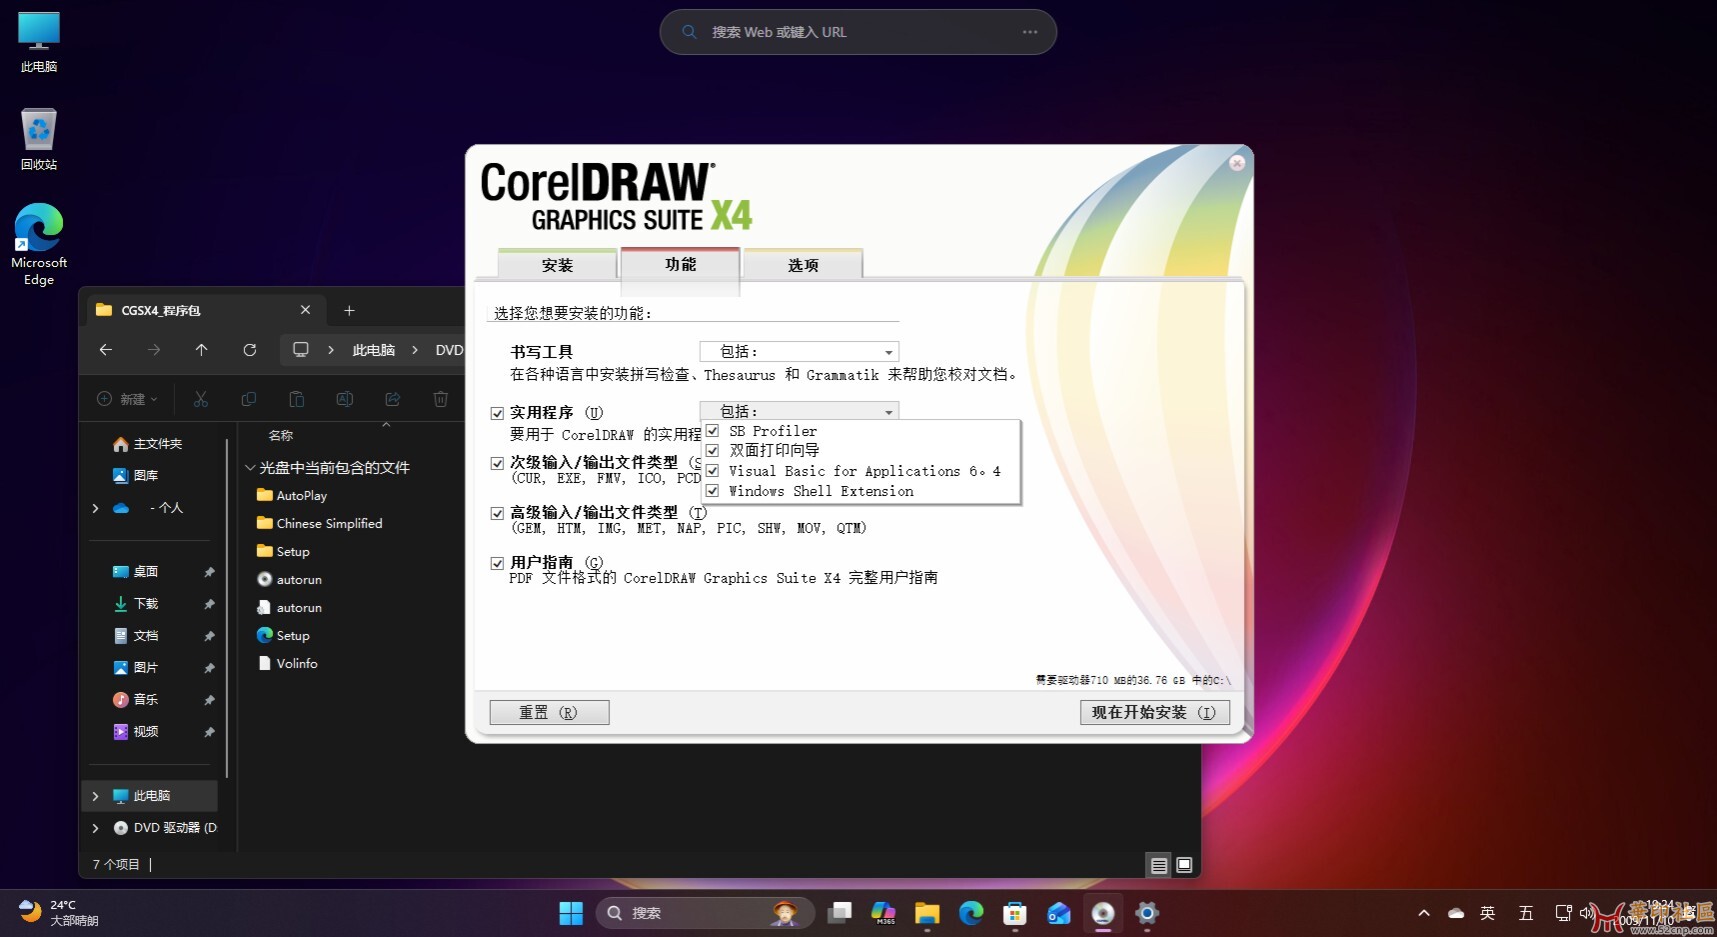The image size is (1717, 937).
Task: Click the Paste icon in the toolbar
Action: [x=296, y=399]
